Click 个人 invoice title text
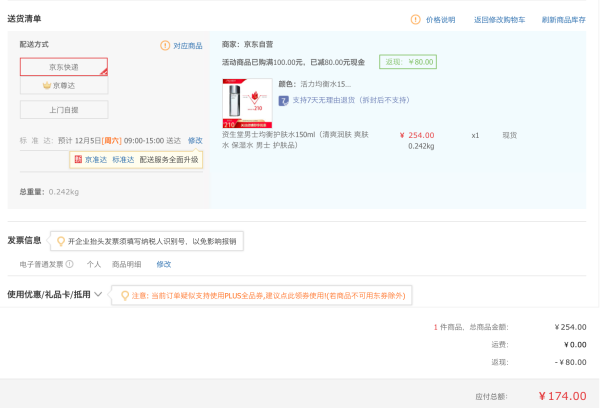The image size is (600, 408). (x=94, y=264)
